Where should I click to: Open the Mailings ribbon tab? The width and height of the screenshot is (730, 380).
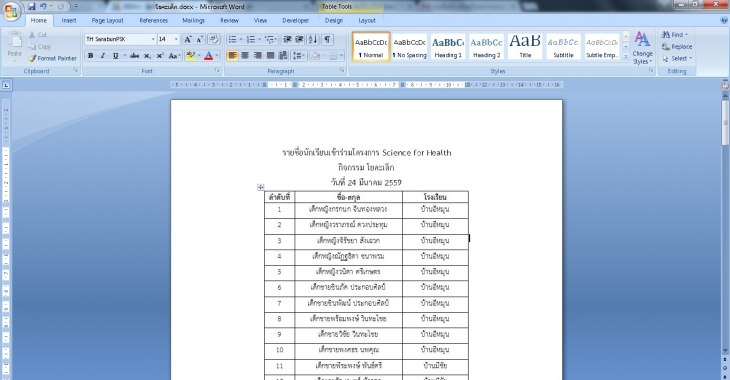coord(193,20)
